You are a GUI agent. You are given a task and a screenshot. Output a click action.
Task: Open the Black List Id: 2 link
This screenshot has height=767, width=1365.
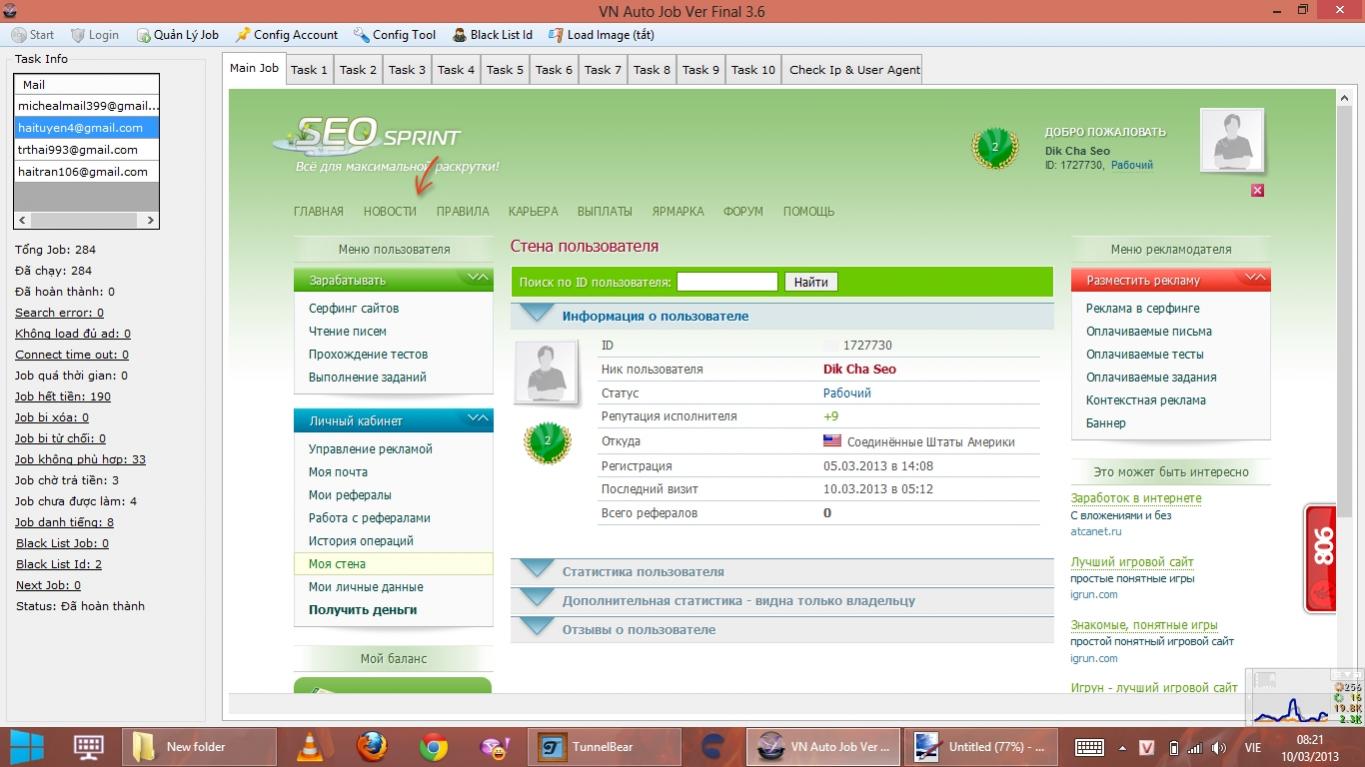[59, 565]
